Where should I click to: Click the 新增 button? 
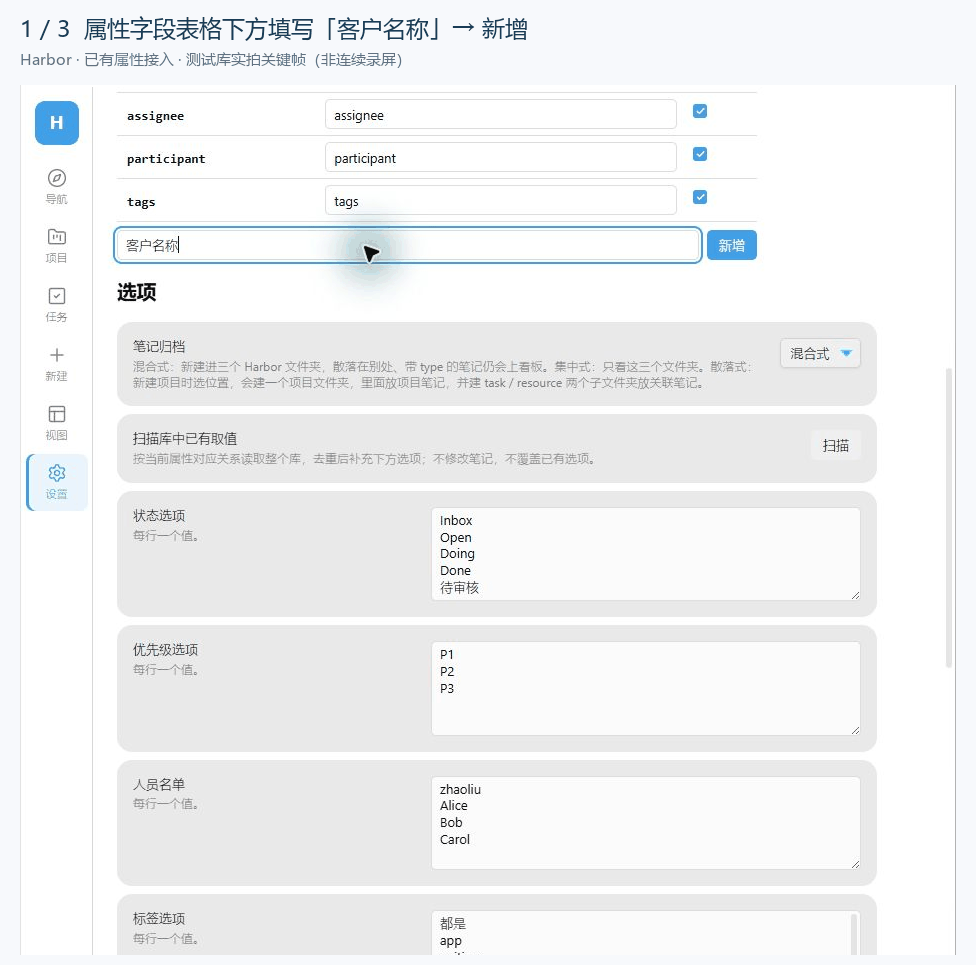(x=731, y=245)
